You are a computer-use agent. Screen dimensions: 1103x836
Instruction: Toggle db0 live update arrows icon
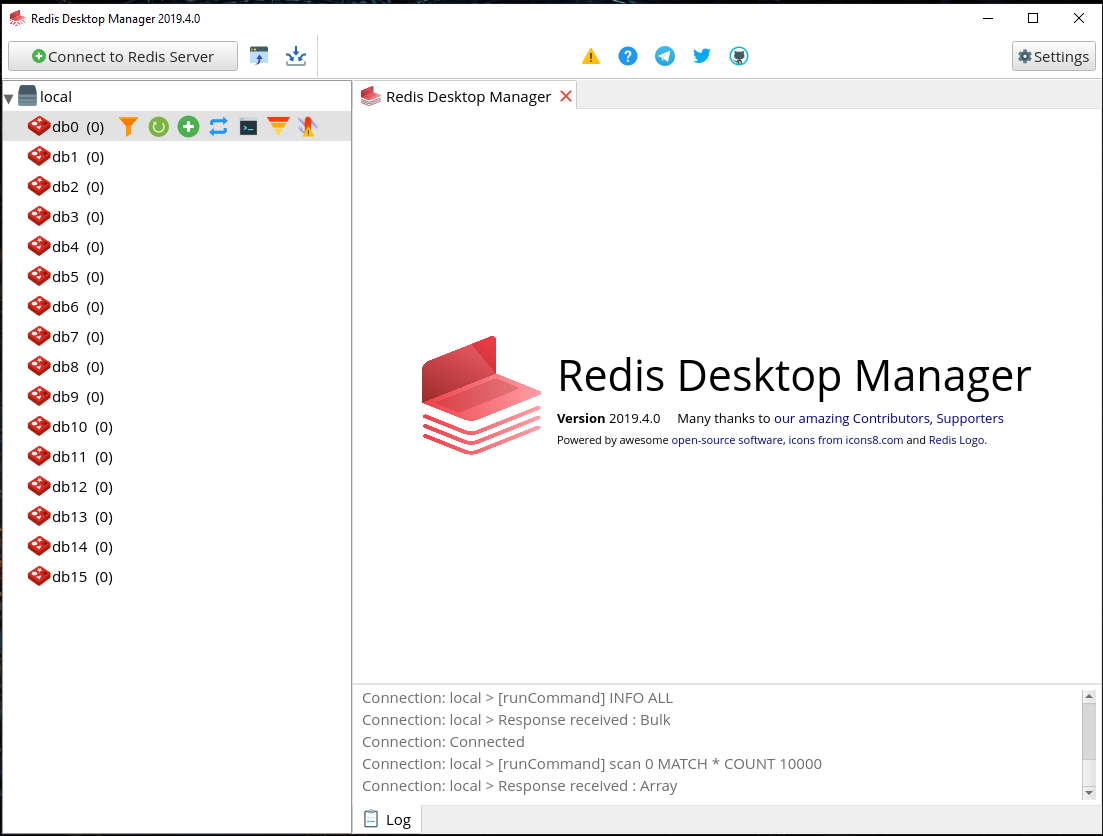pyautogui.click(x=219, y=127)
